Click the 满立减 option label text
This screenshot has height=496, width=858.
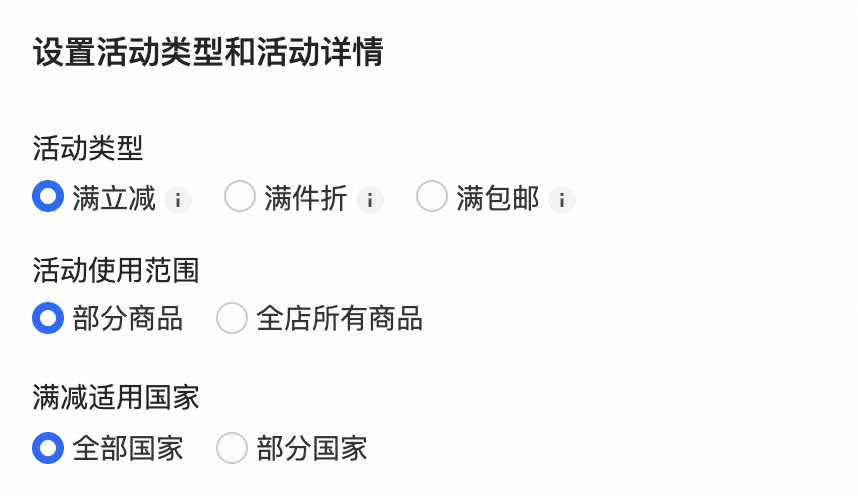114,199
